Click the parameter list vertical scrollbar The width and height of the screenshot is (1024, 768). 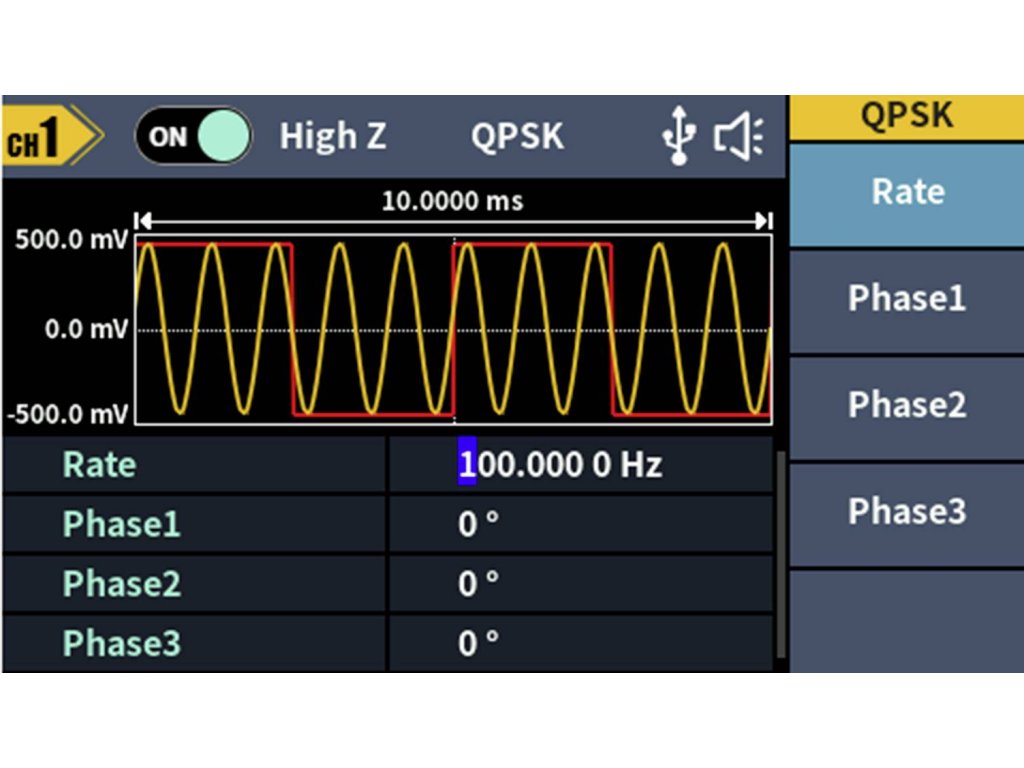coord(781,560)
